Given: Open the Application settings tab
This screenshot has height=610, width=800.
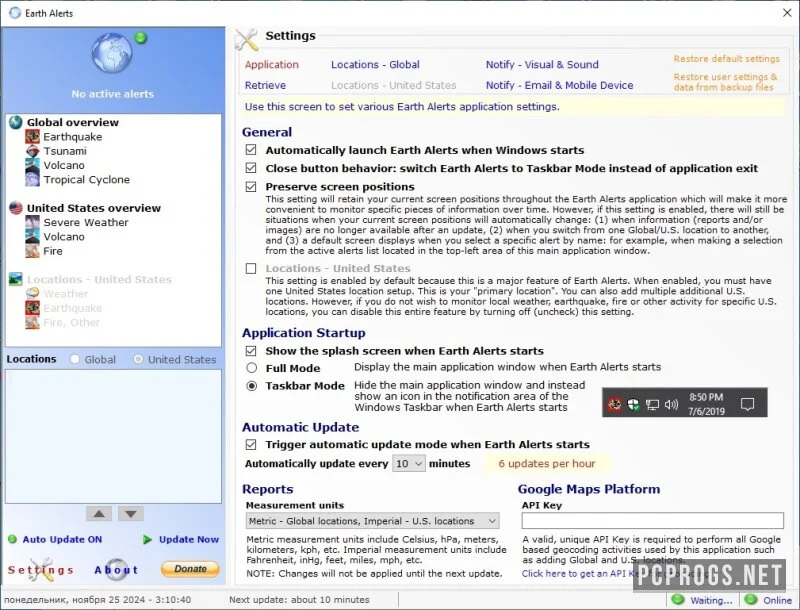Looking at the screenshot, I should coord(271,64).
